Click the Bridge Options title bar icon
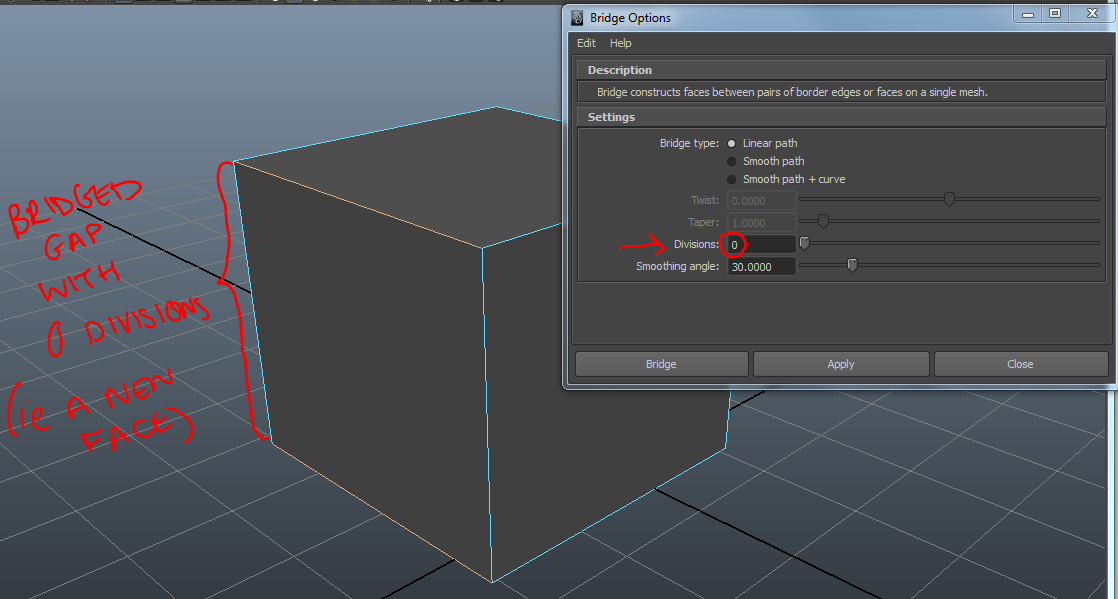Screen dimensions: 1118x599 (575, 17)
